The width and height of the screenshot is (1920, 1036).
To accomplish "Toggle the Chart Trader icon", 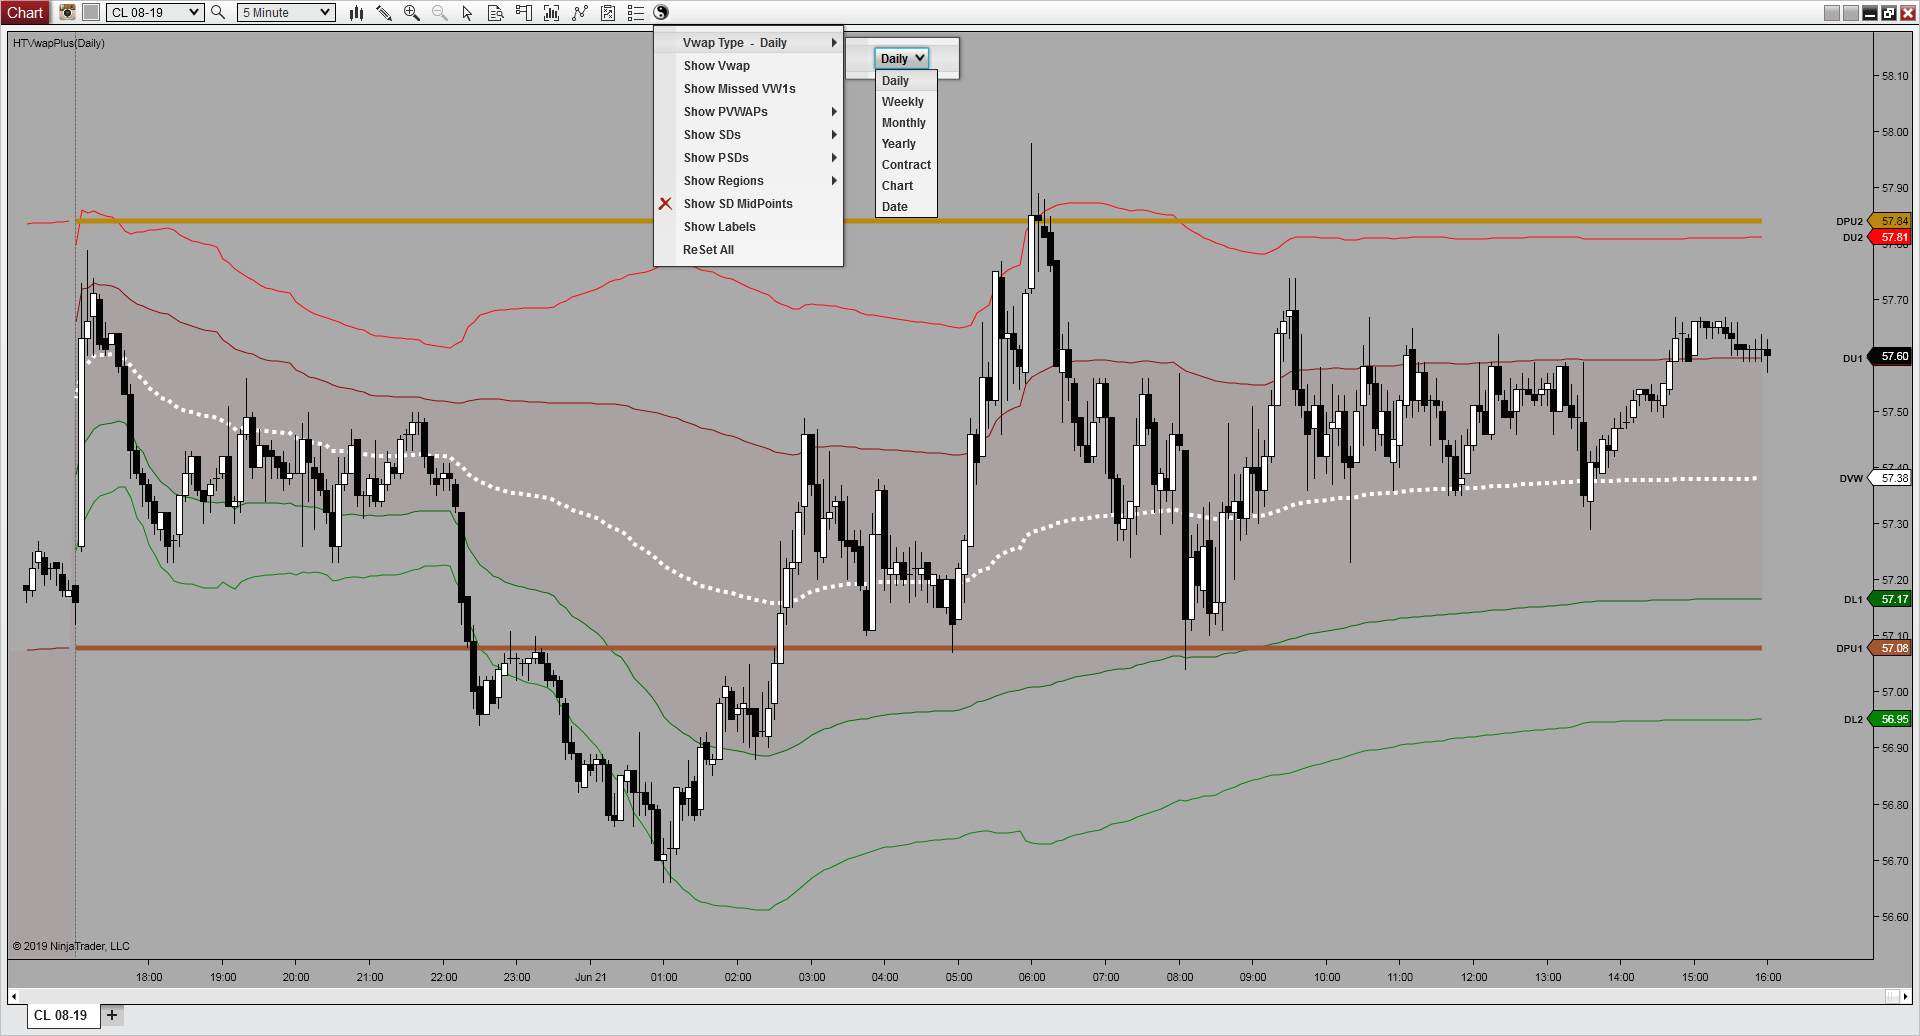I will pos(523,12).
